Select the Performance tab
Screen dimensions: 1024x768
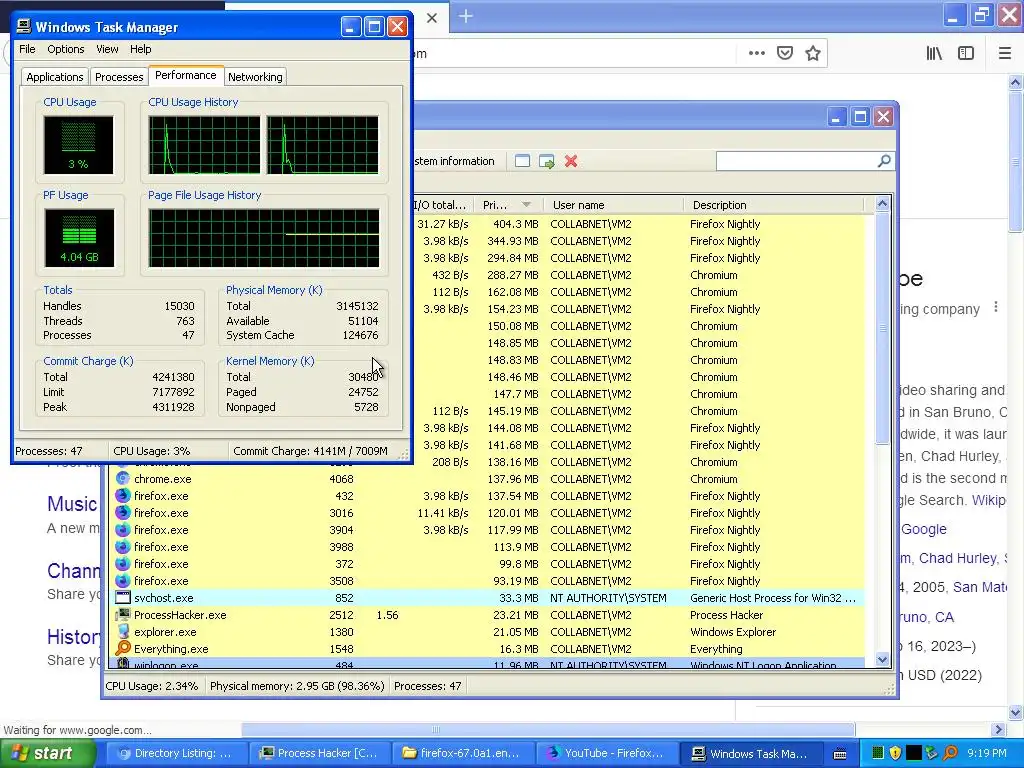[185, 75]
